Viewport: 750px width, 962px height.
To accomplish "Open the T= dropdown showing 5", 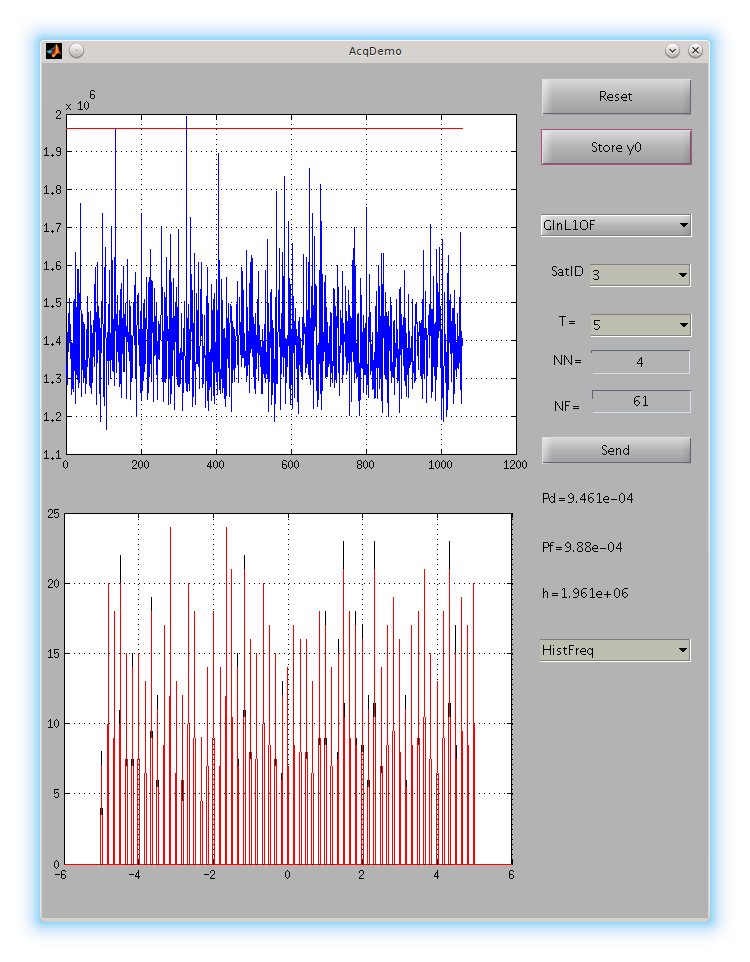I will click(x=640, y=325).
